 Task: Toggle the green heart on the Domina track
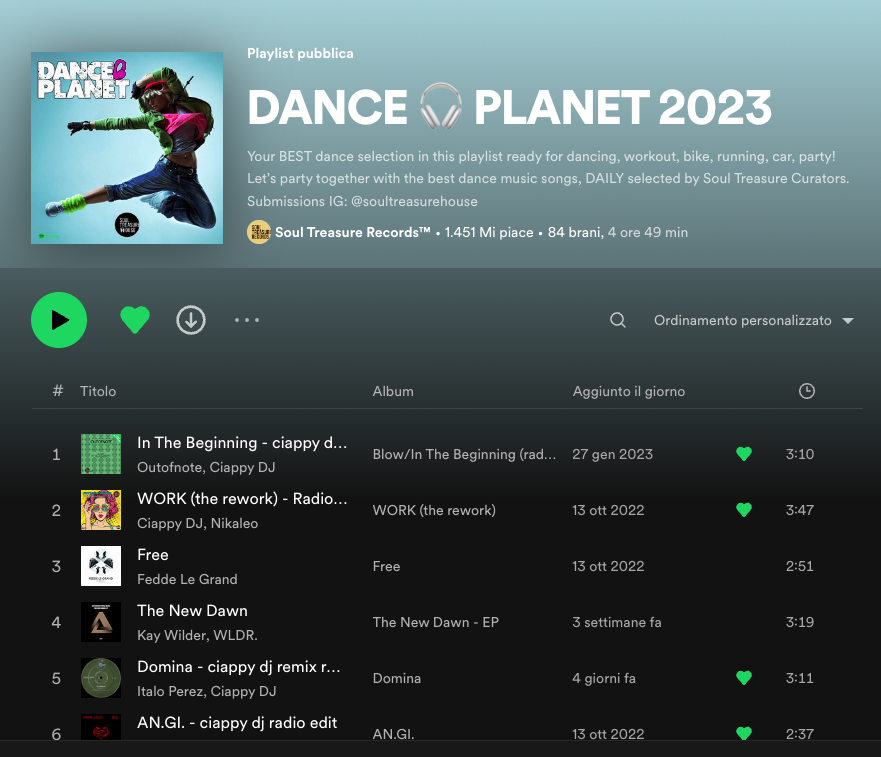[744, 678]
